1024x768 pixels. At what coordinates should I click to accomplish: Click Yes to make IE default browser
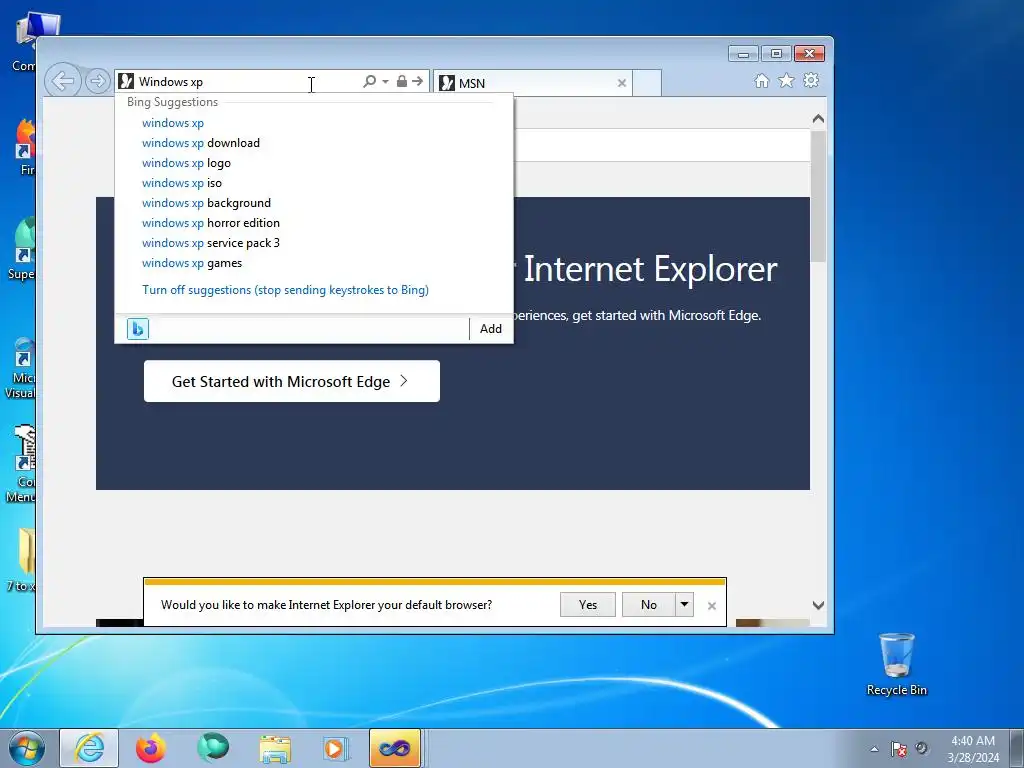click(x=588, y=605)
